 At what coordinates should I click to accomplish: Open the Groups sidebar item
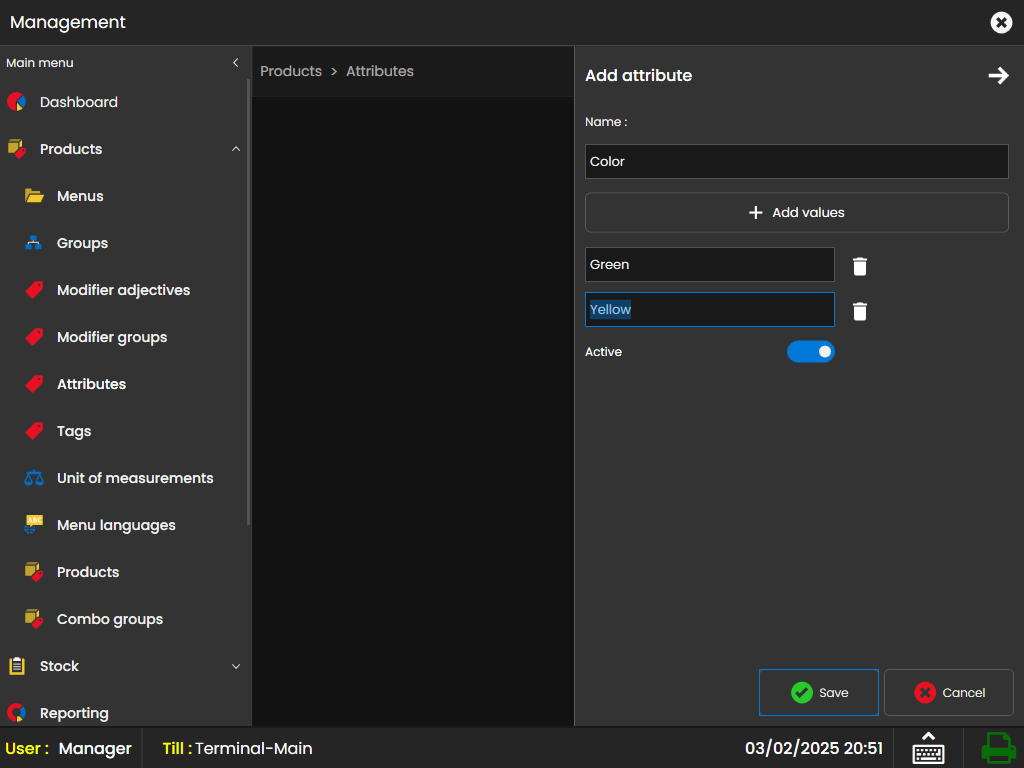pyautogui.click(x=82, y=243)
